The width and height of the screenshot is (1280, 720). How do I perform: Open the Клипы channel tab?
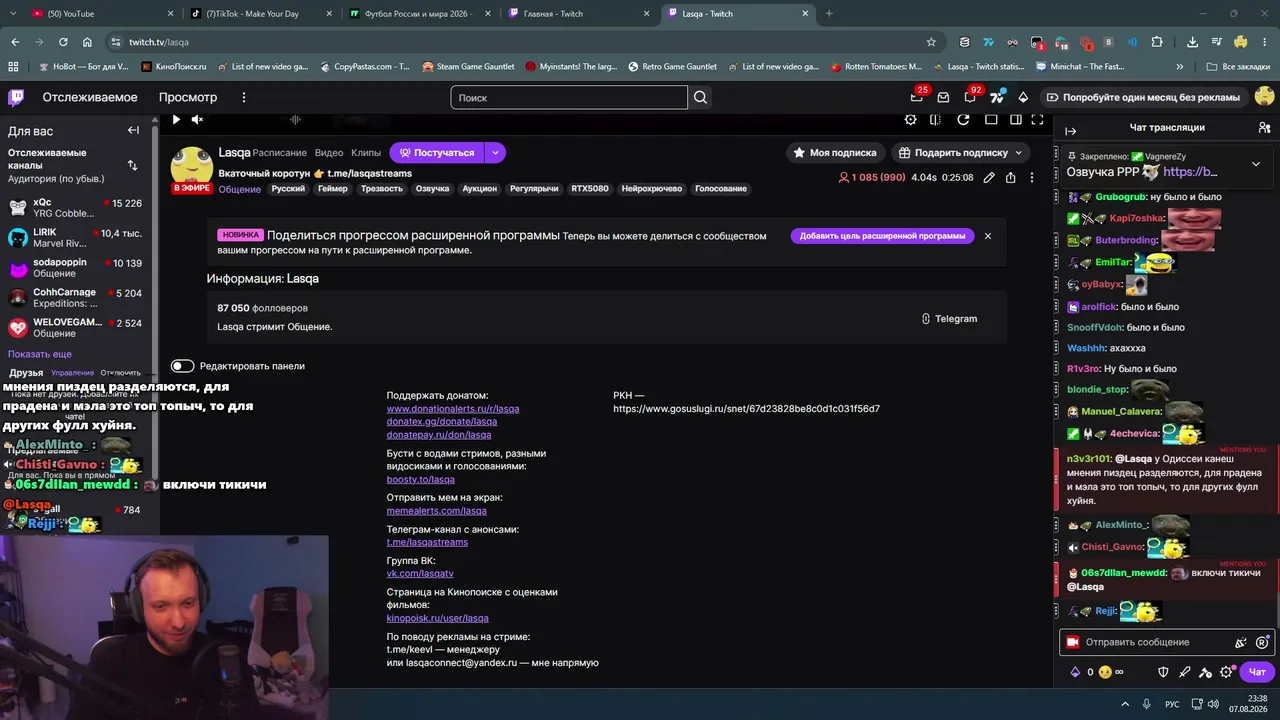coord(366,152)
